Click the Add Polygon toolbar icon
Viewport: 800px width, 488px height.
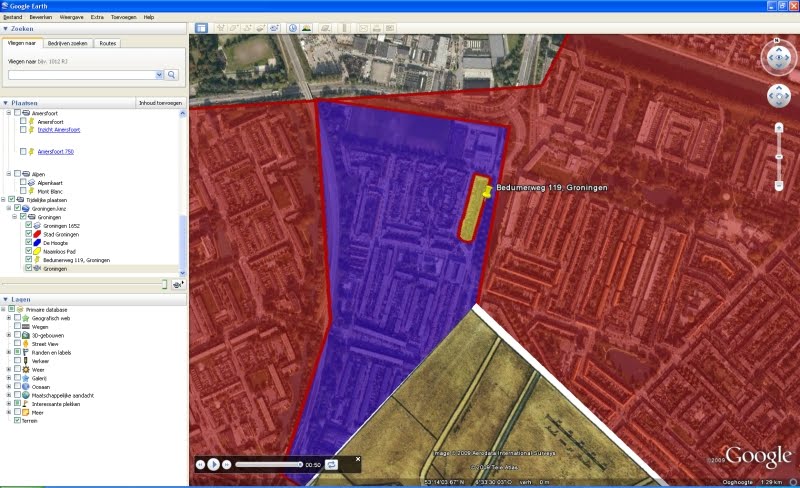click(234, 28)
